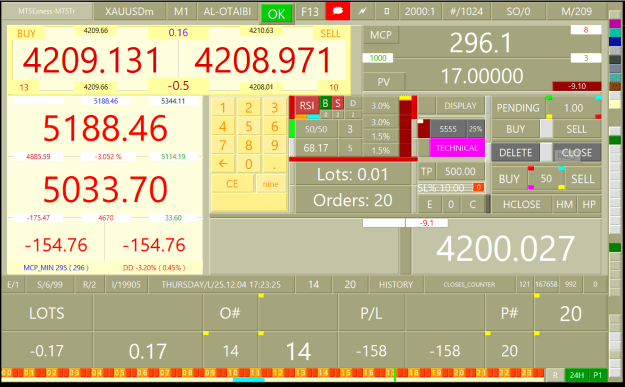The height and width of the screenshot is (387, 625).
Task: Click the BUY button directly below PENDING
Action: click(516, 129)
